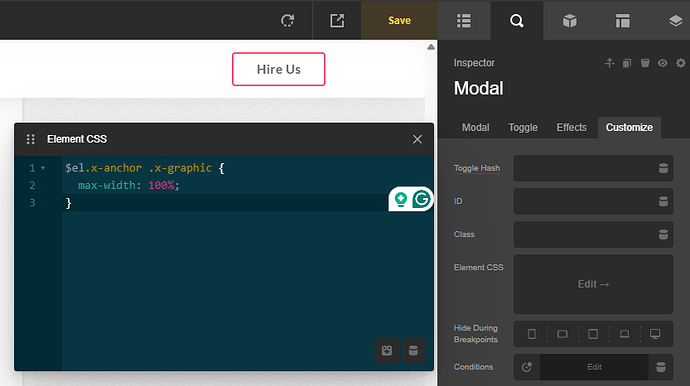The image size is (690, 386).
Task: Click the preview scrollbar up arrow
Action: coord(431,47)
